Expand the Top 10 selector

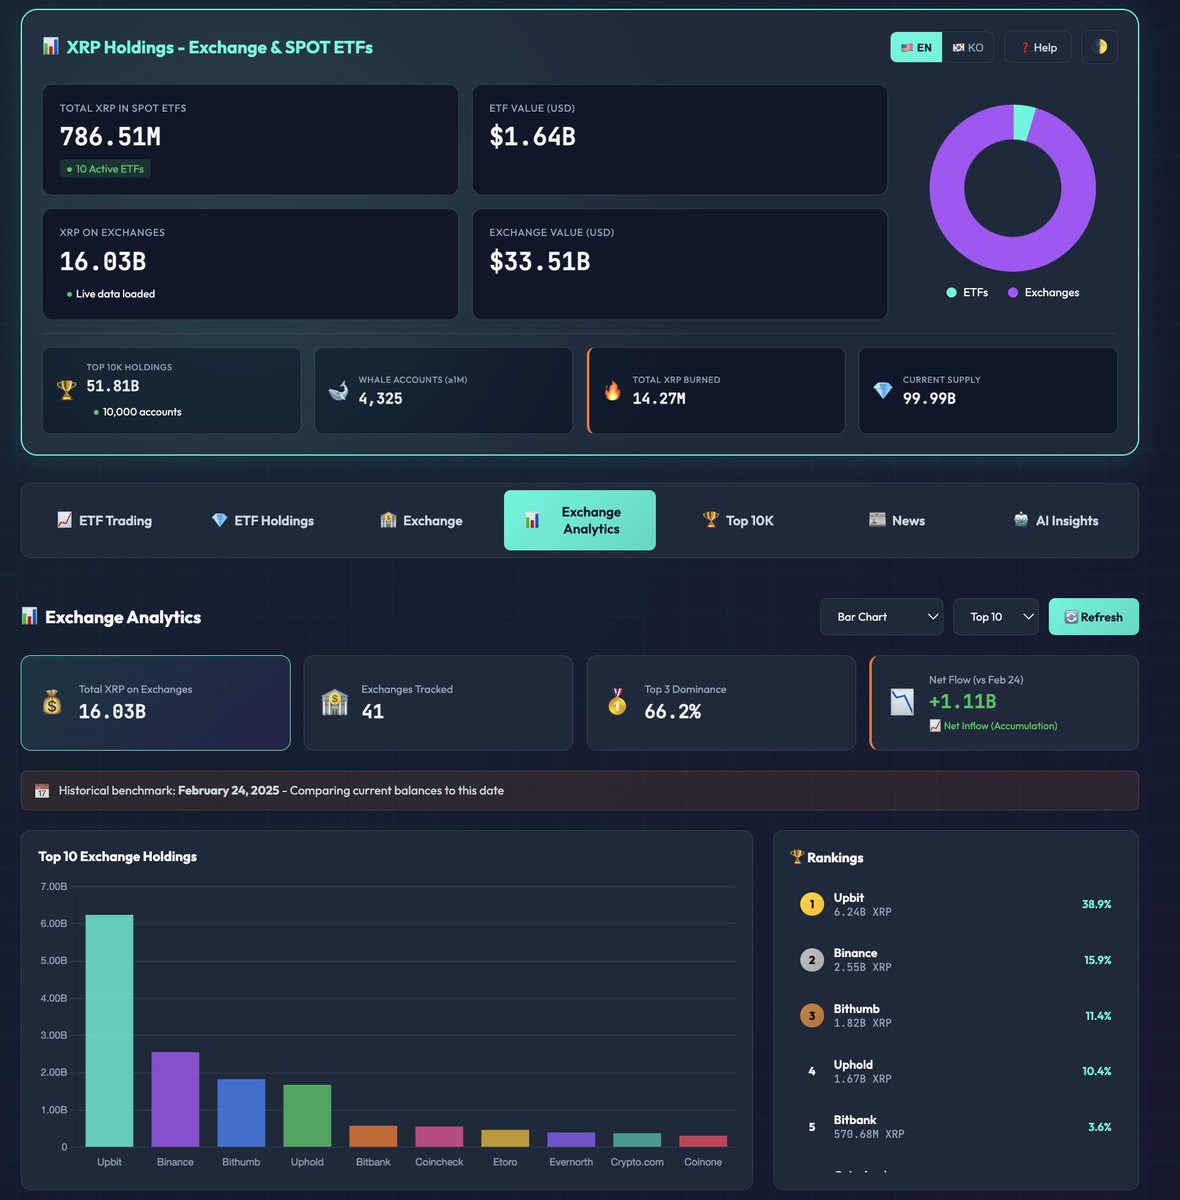[994, 617]
